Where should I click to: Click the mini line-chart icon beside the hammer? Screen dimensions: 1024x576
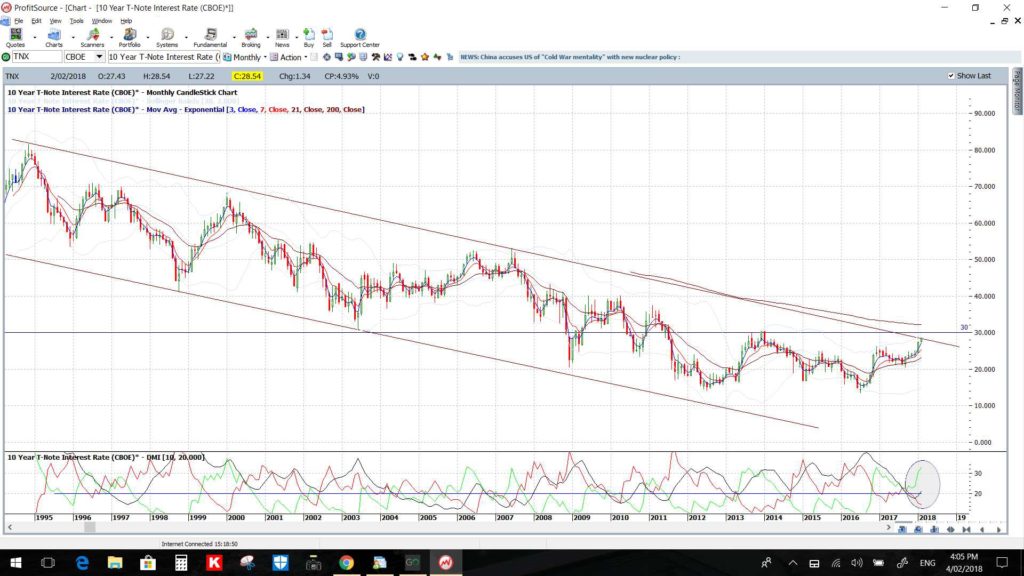coord(388,57)
